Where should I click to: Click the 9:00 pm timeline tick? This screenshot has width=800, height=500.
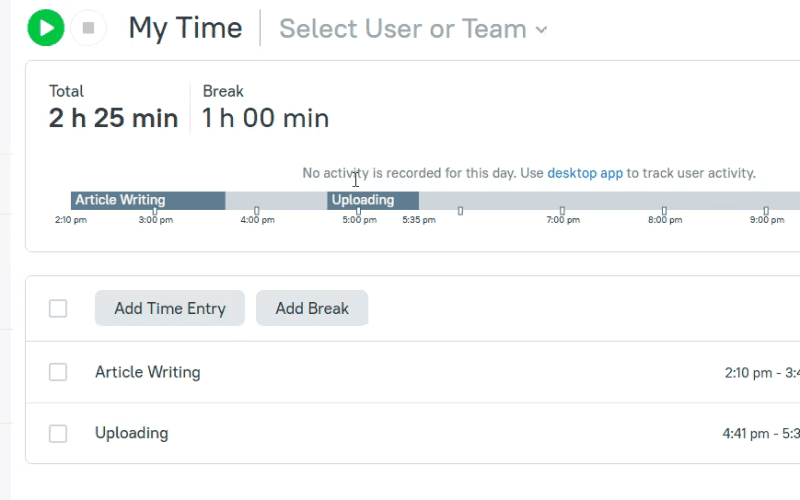click(766, 211)
